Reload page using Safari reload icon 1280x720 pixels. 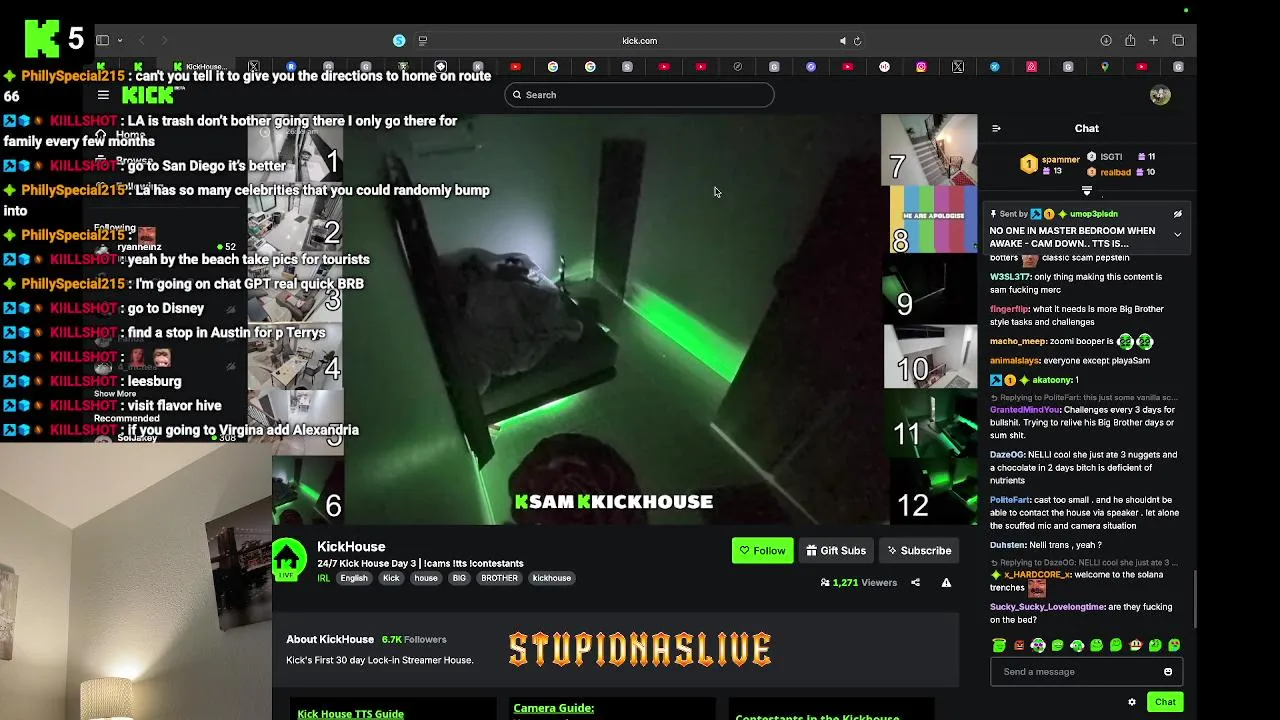click(x=857, y=41)
